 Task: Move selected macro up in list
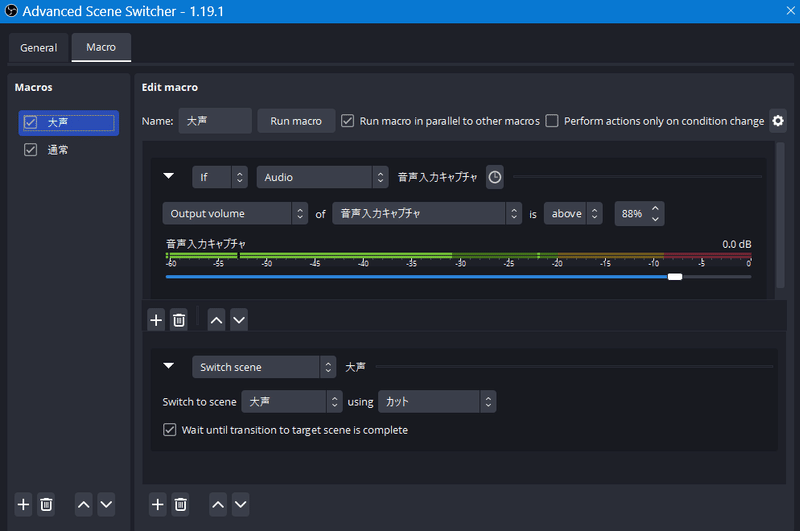click(84, 504)
